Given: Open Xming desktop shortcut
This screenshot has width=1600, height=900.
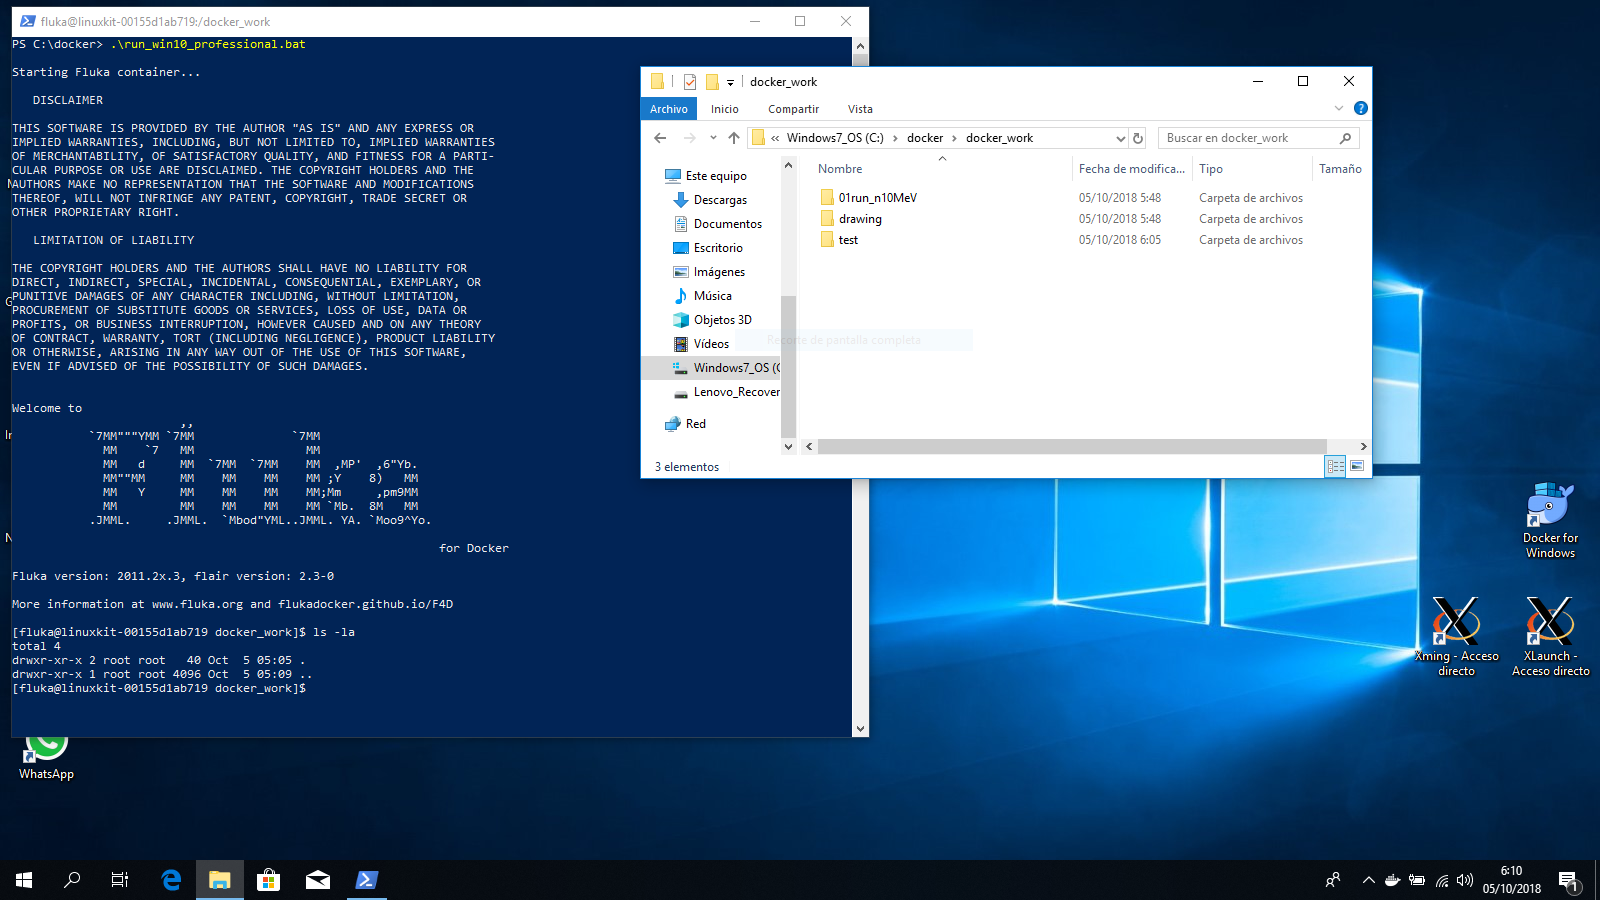Looking at the screenshot, I should pos(1456,637).
